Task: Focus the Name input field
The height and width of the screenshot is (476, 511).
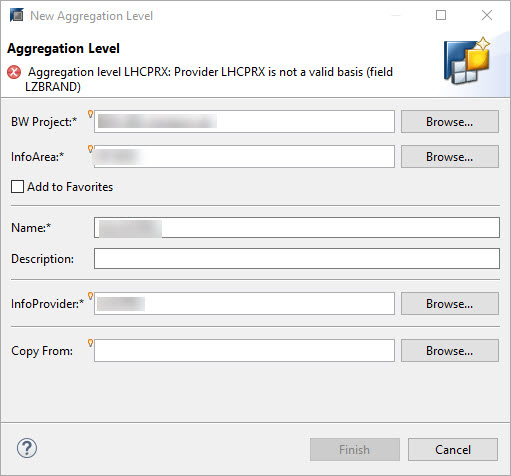Action: (x=297, y=228)
